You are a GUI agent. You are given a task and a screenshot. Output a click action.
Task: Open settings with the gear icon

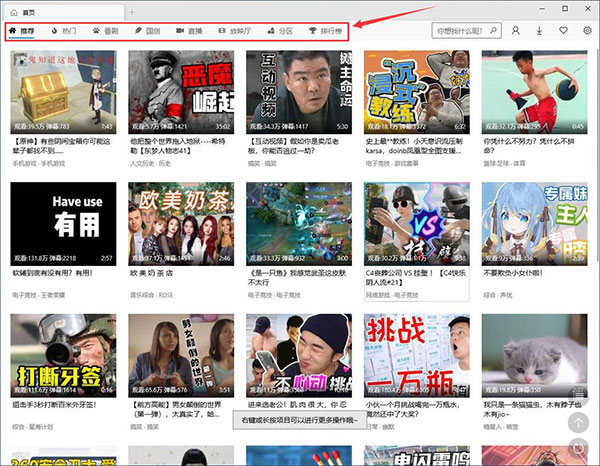[x=588, y=31]
